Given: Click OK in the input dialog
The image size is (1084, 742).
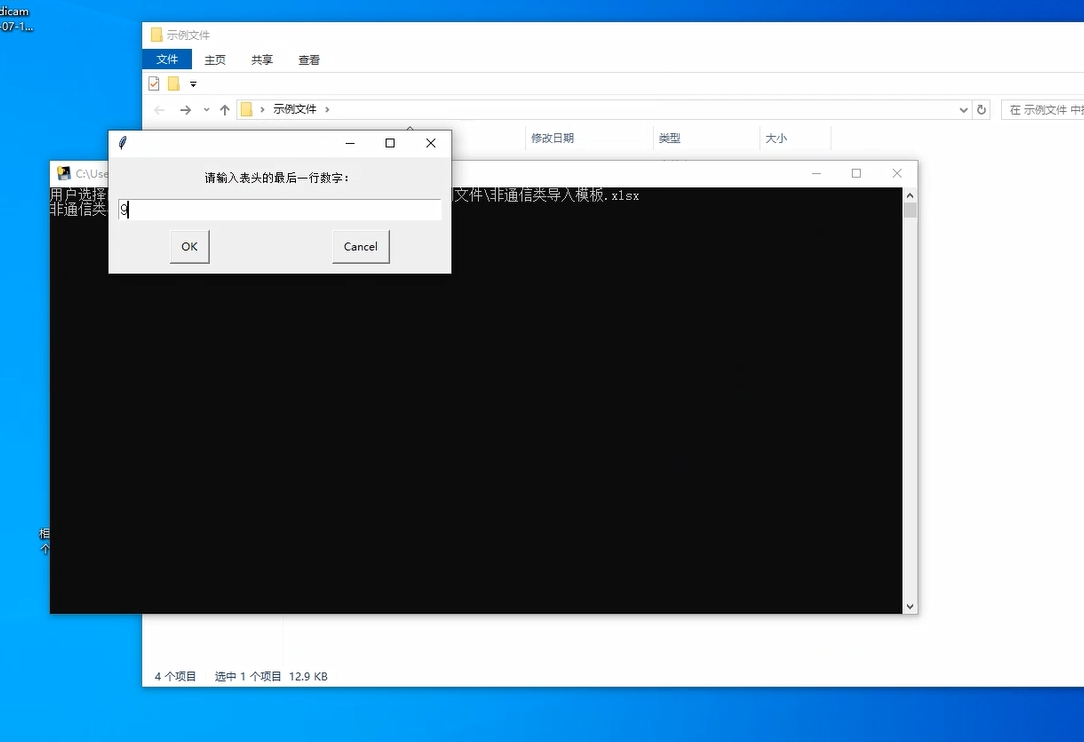Looking at the screenshot, I should click(189, 247).
